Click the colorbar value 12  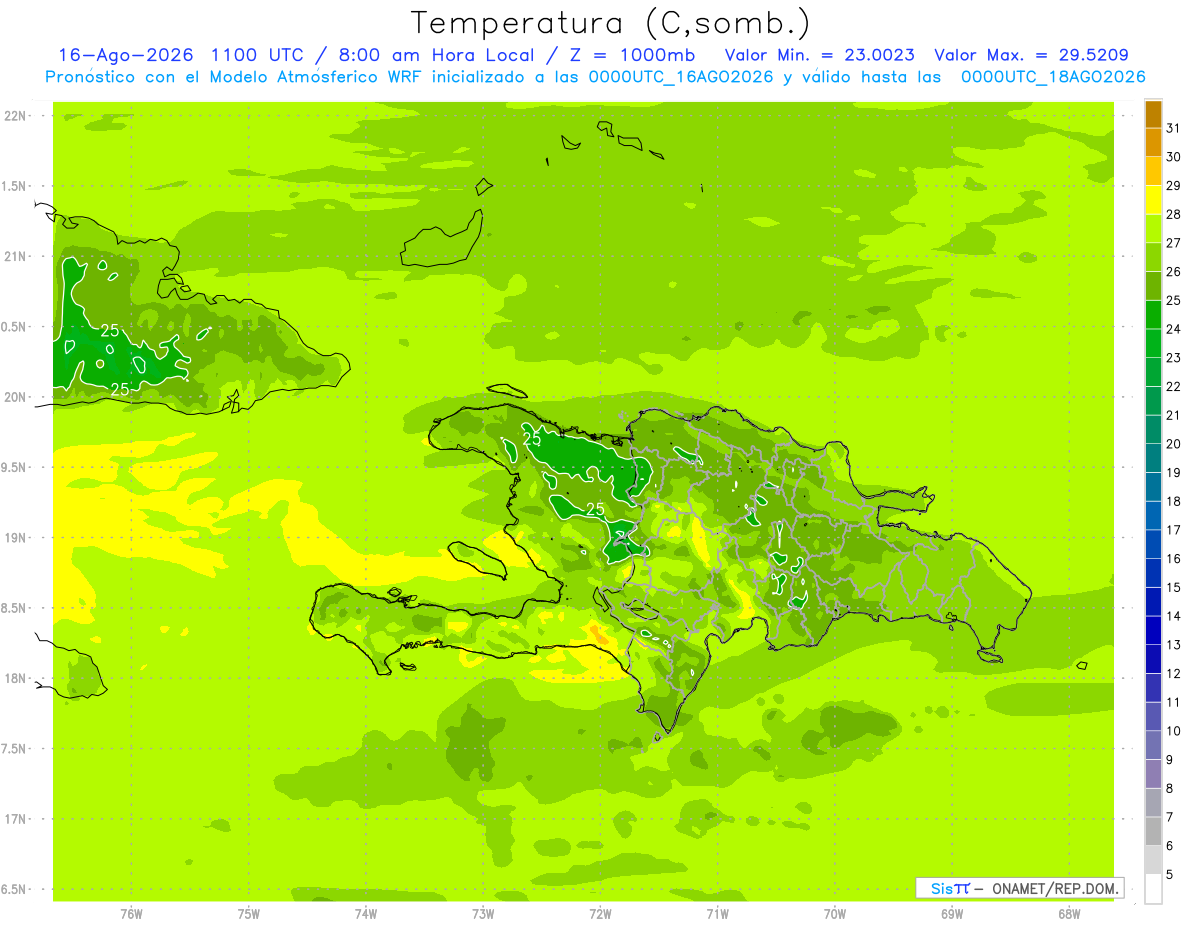[1173, 674]
